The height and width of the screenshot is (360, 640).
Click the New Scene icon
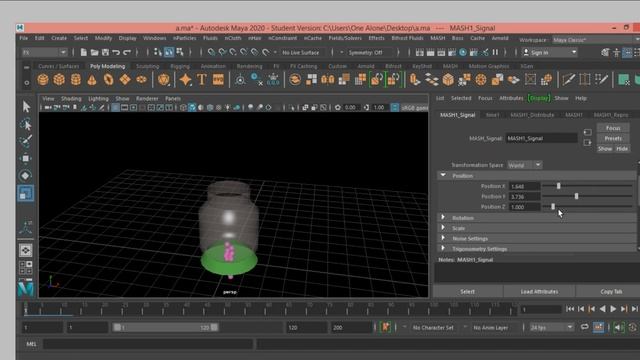pyautogui.click(x=84, y=52)
